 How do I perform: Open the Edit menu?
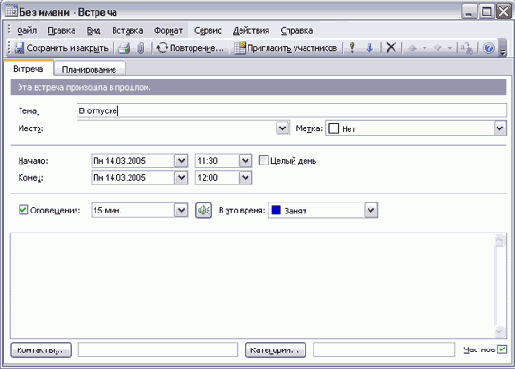click(61, 31)
